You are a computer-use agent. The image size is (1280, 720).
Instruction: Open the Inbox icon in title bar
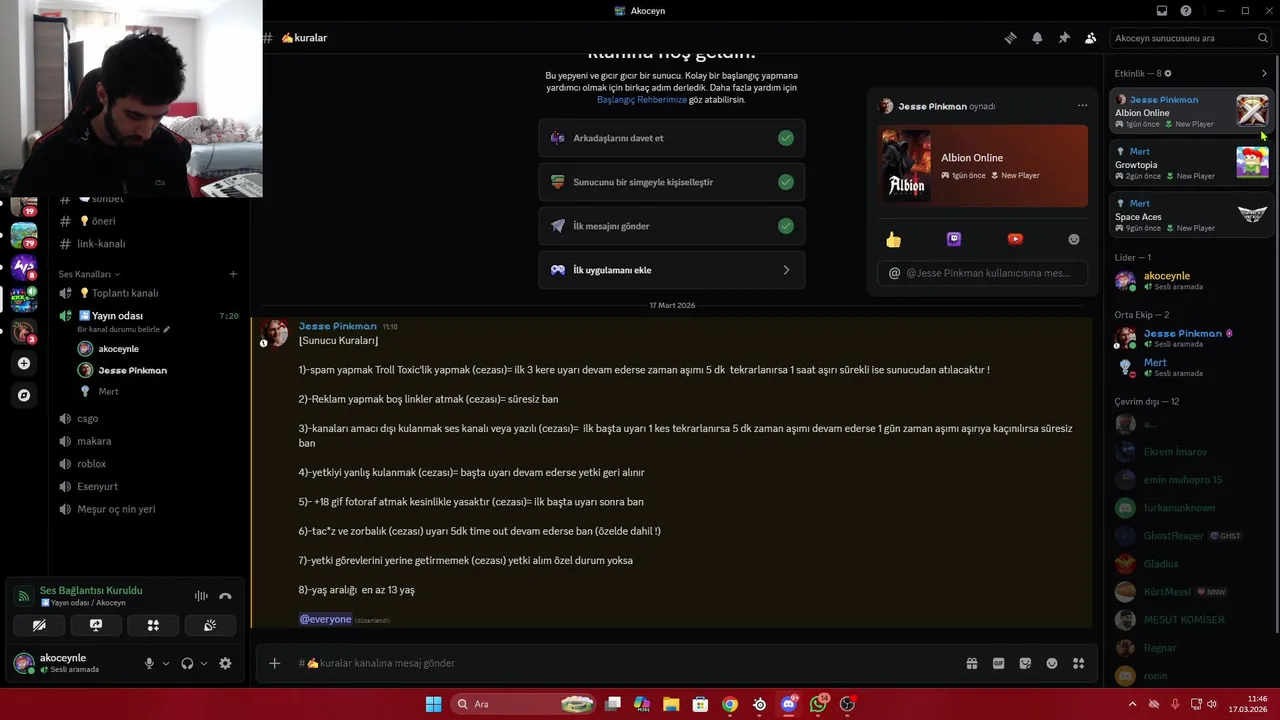click(1162, 11)
